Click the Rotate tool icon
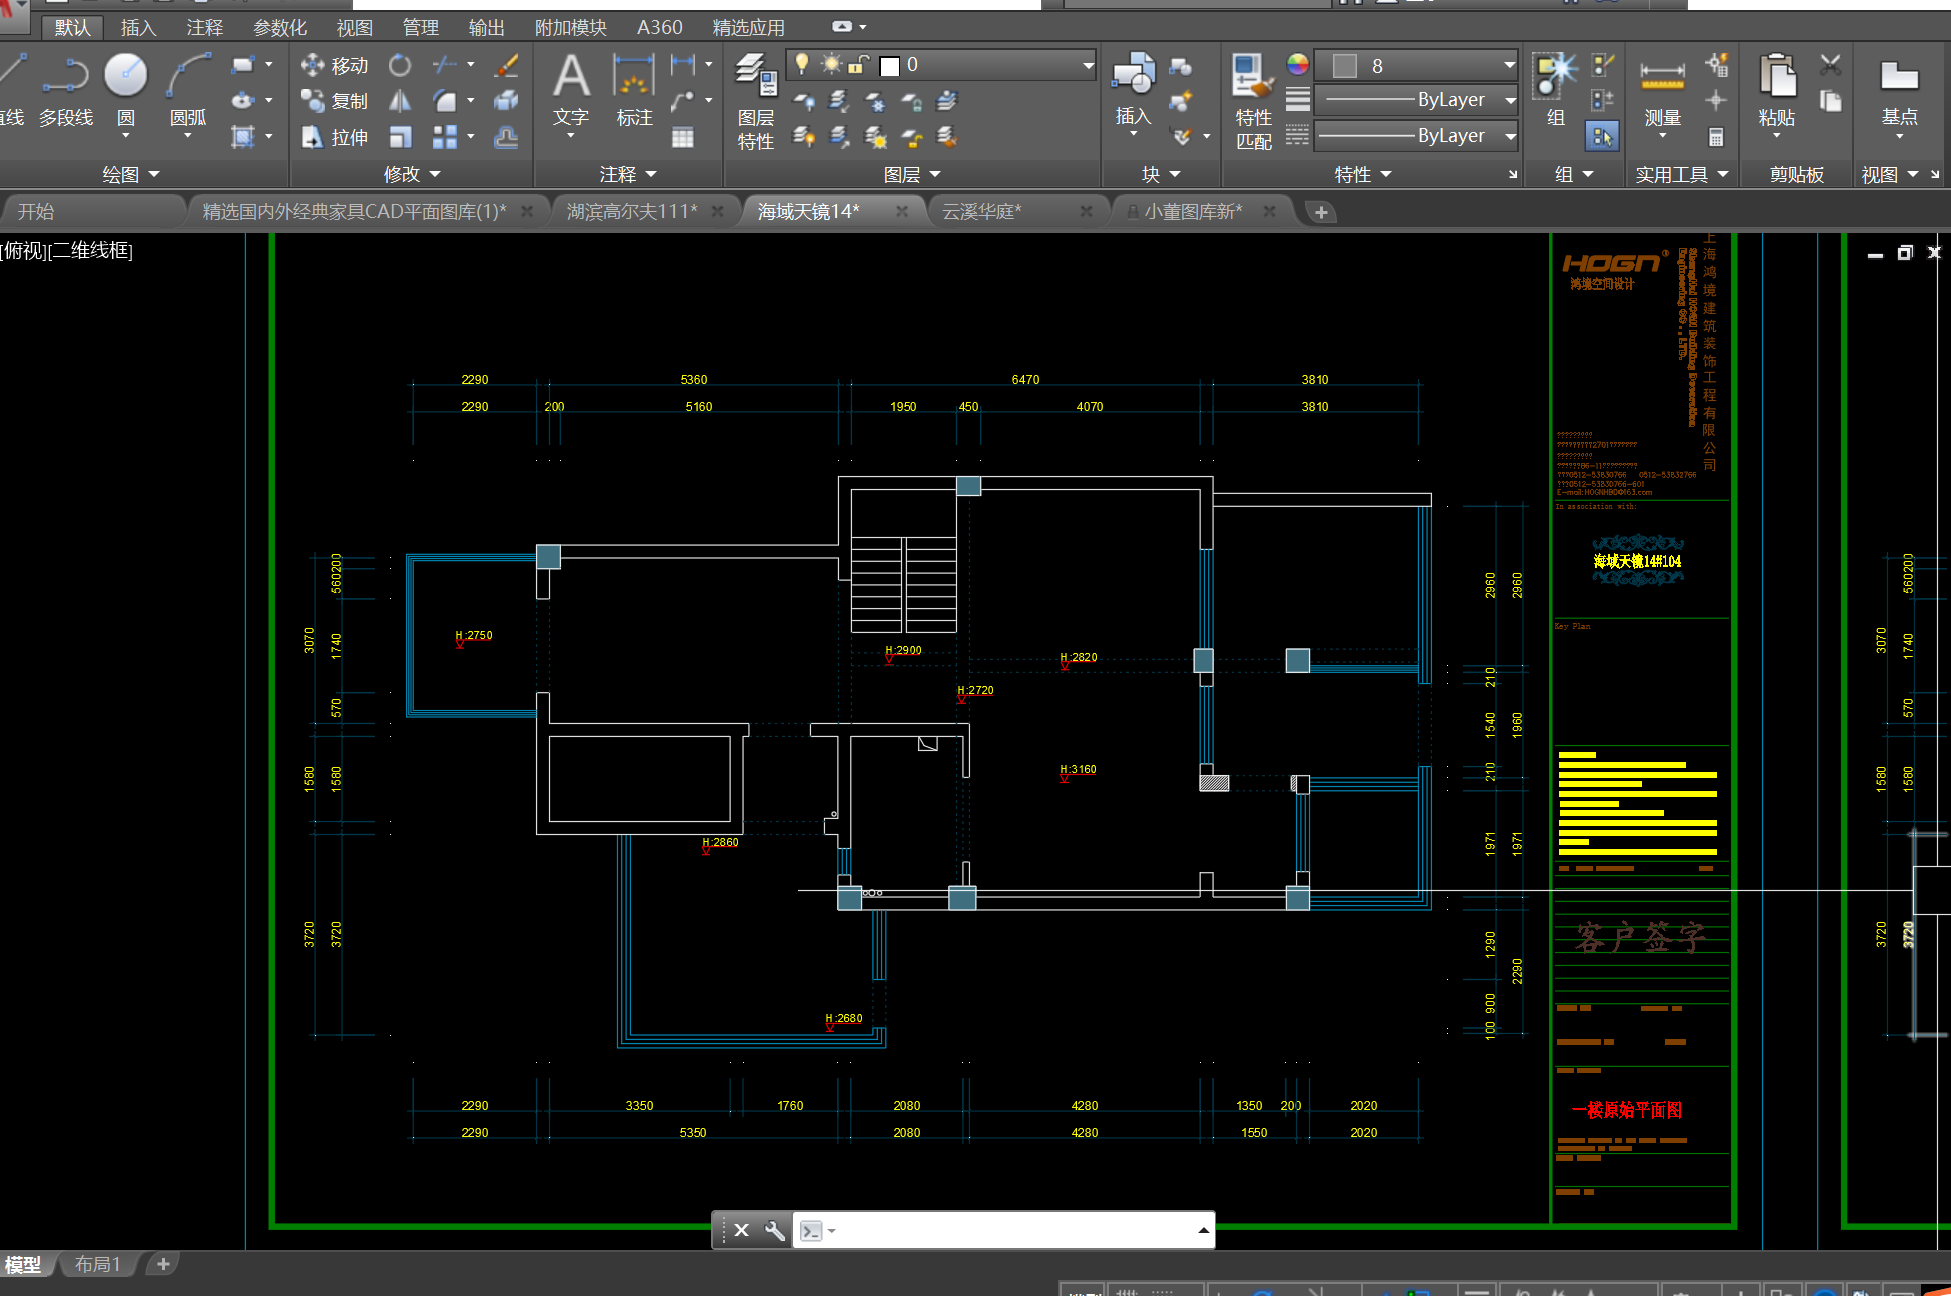The width and height of the screenshot is (1951, 1296). click(400, 66)
